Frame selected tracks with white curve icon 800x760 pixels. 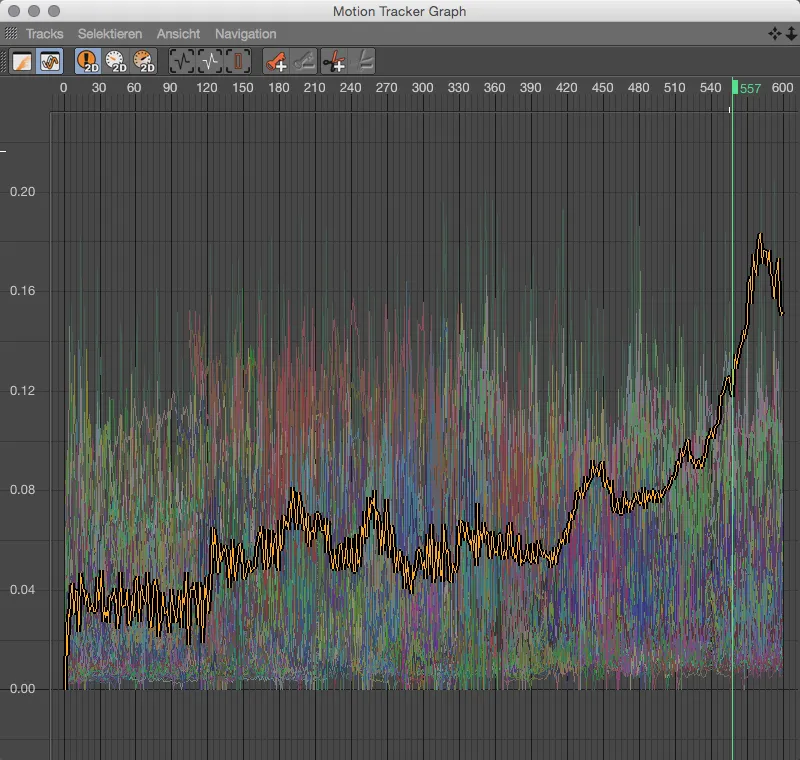coord(210,62)
